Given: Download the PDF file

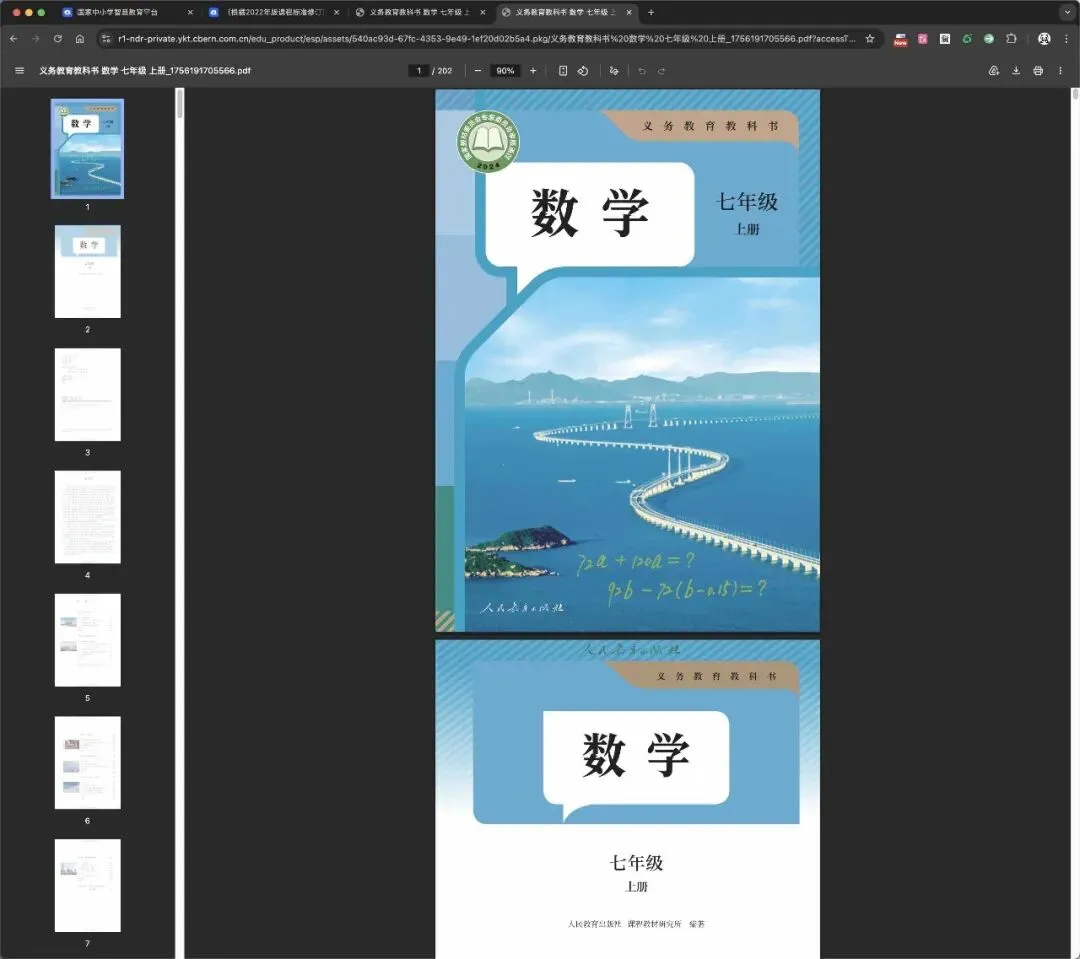Looking at the screenshot, I should tap(1016, 71).
